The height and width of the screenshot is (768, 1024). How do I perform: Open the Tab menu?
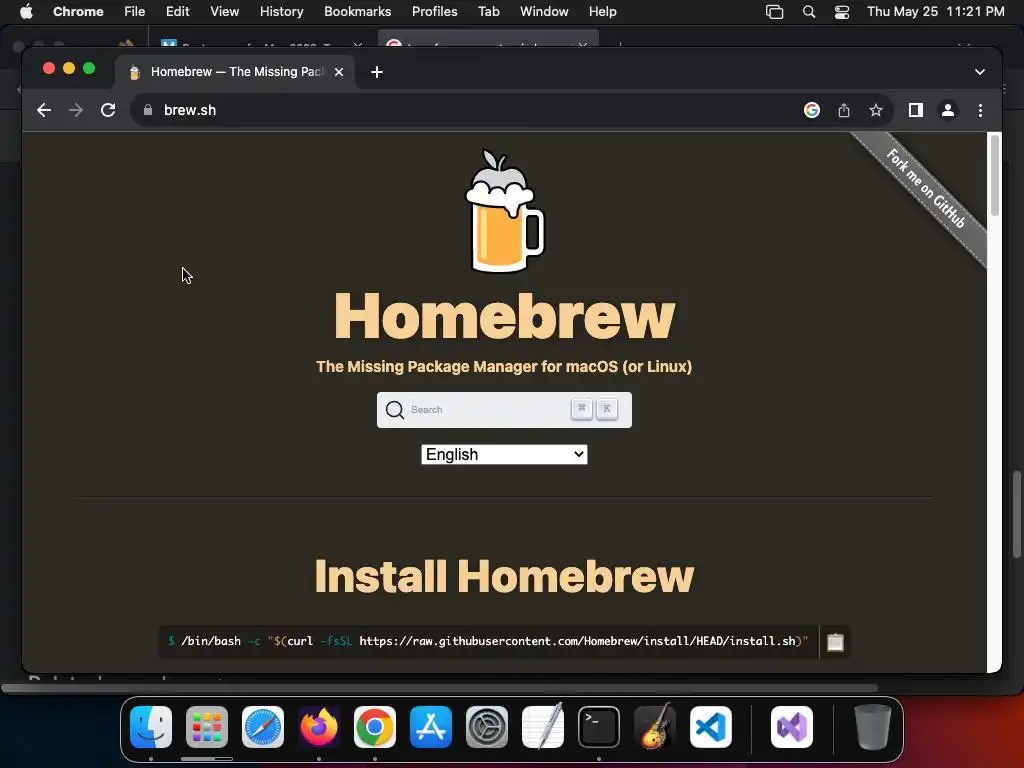click(488, 12)
